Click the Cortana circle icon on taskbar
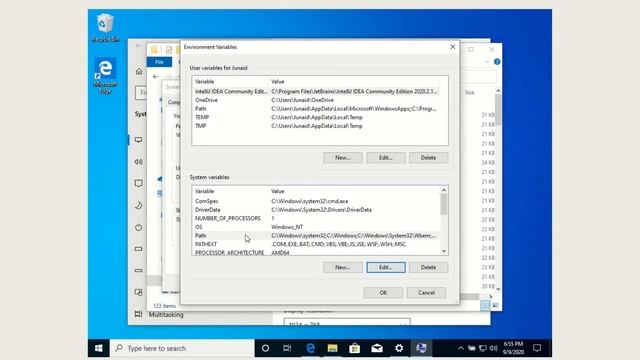Viewport: 640px width, 360px height. pos(265,348)
